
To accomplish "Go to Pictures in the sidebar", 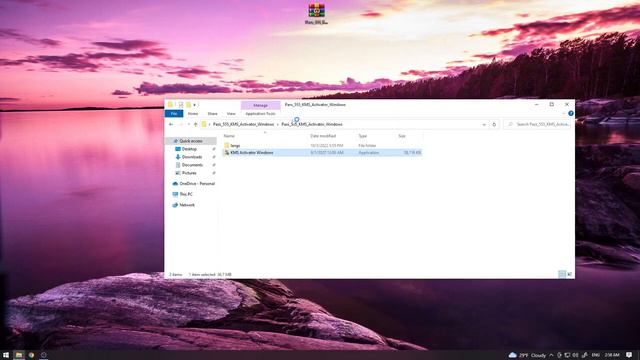I will point(189,173).
